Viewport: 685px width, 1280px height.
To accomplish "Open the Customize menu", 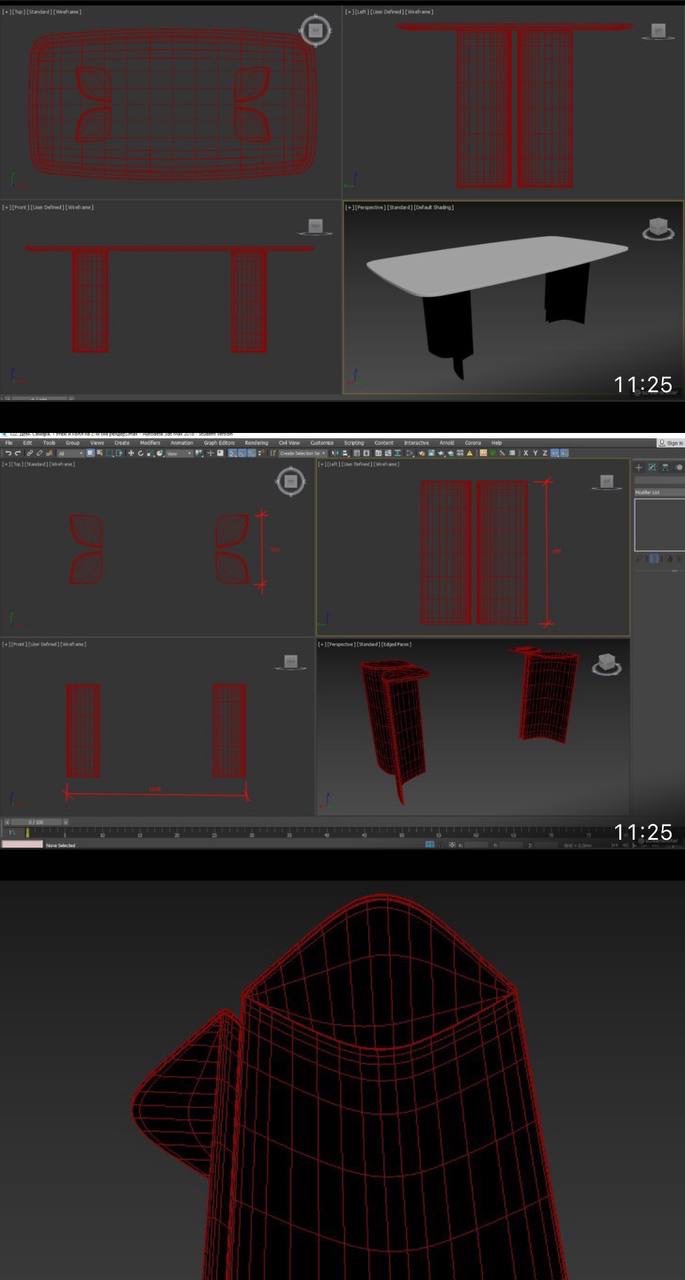I will point(322,443).
